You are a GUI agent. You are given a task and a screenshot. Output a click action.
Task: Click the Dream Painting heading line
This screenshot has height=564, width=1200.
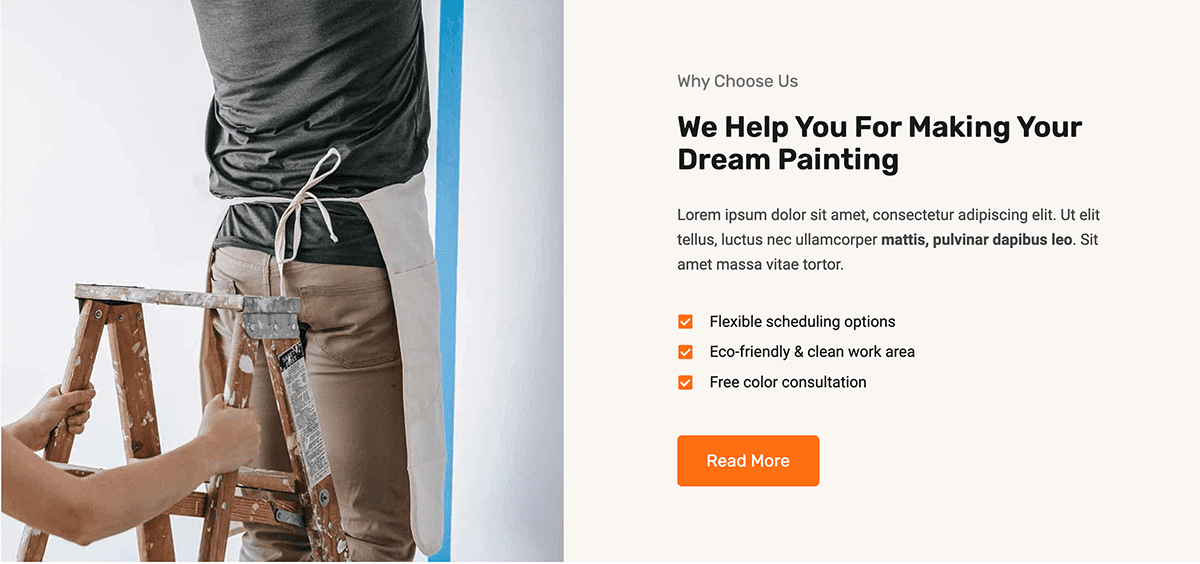point(788,159)
